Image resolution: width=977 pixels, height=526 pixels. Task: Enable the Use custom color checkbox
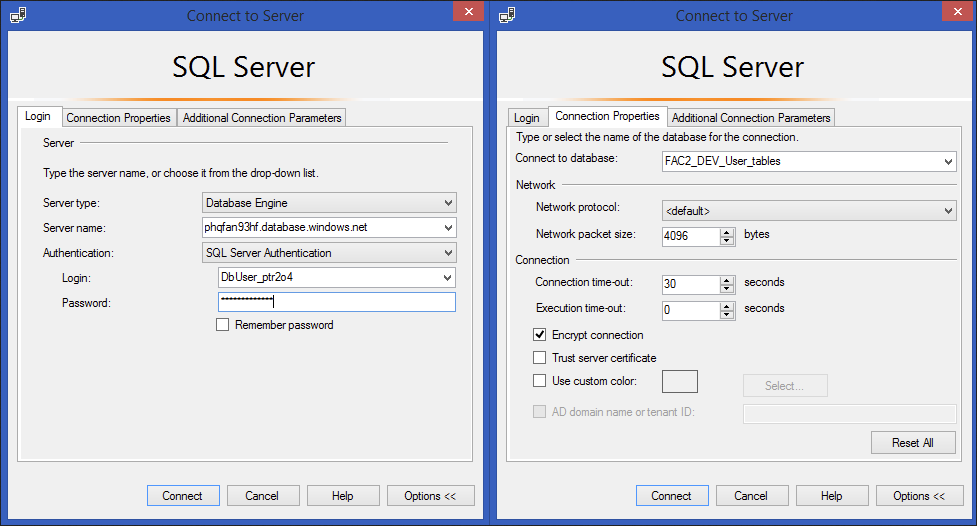(540, 381)
